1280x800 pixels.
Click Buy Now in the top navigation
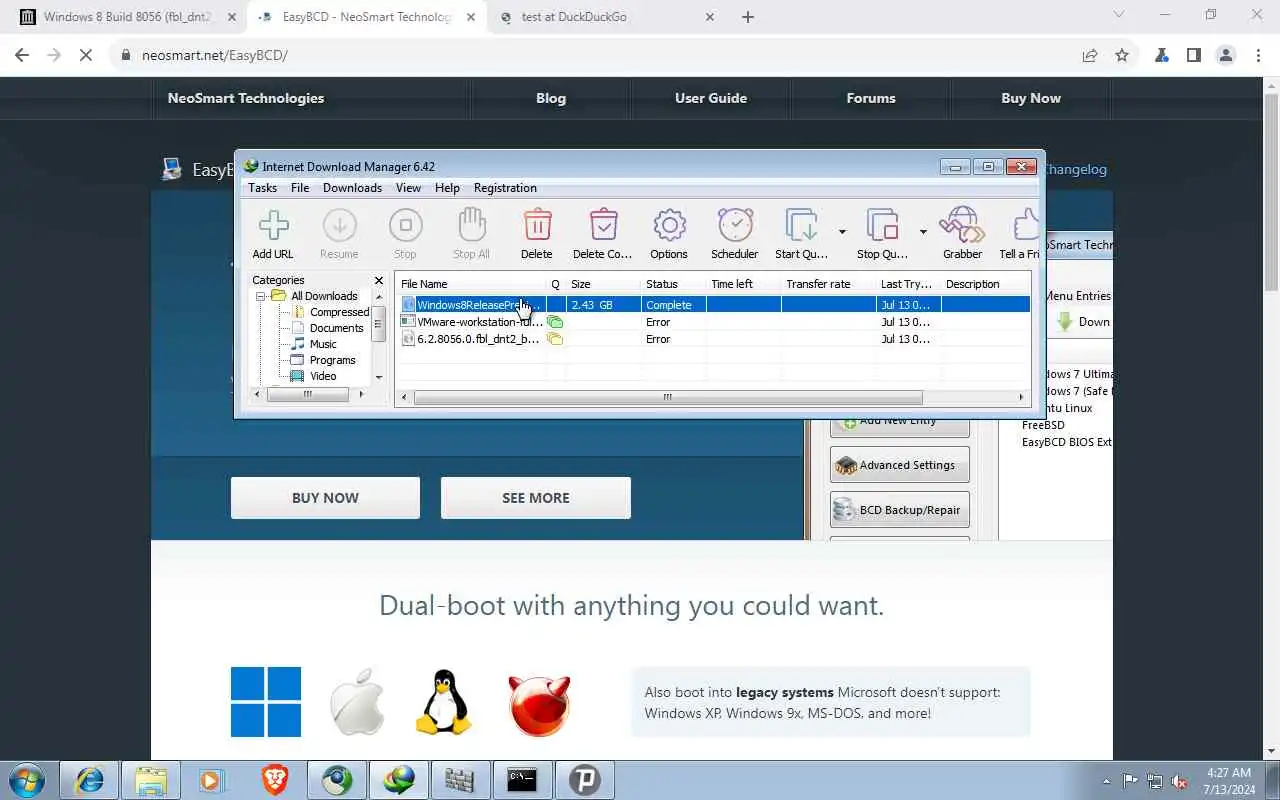click(1031, 98)
